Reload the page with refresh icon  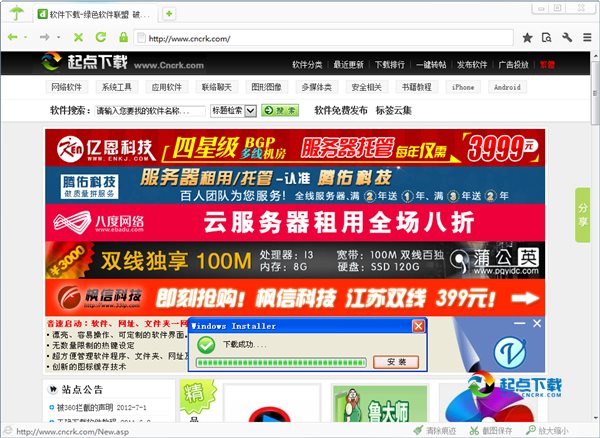point(101,37)
